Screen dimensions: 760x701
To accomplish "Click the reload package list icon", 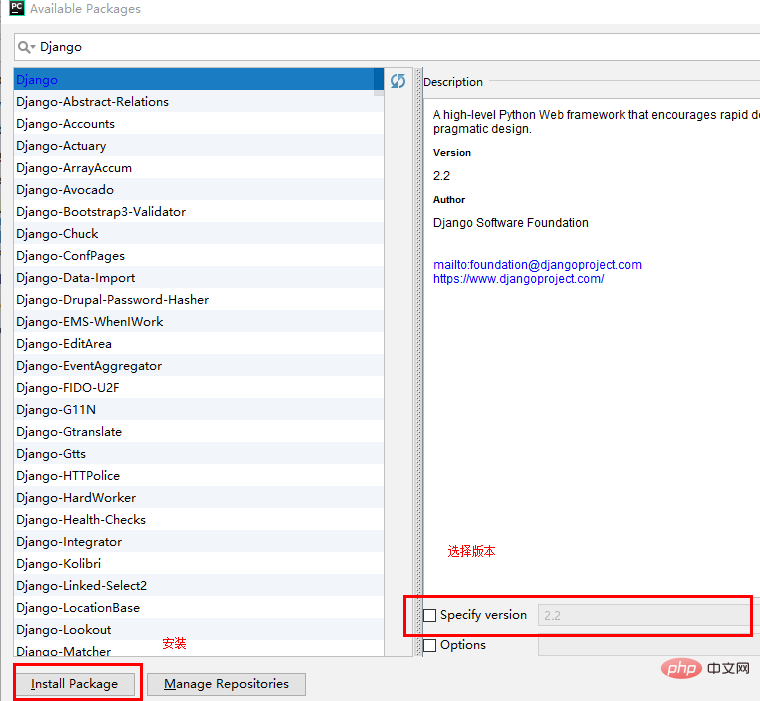I will 398,81.
